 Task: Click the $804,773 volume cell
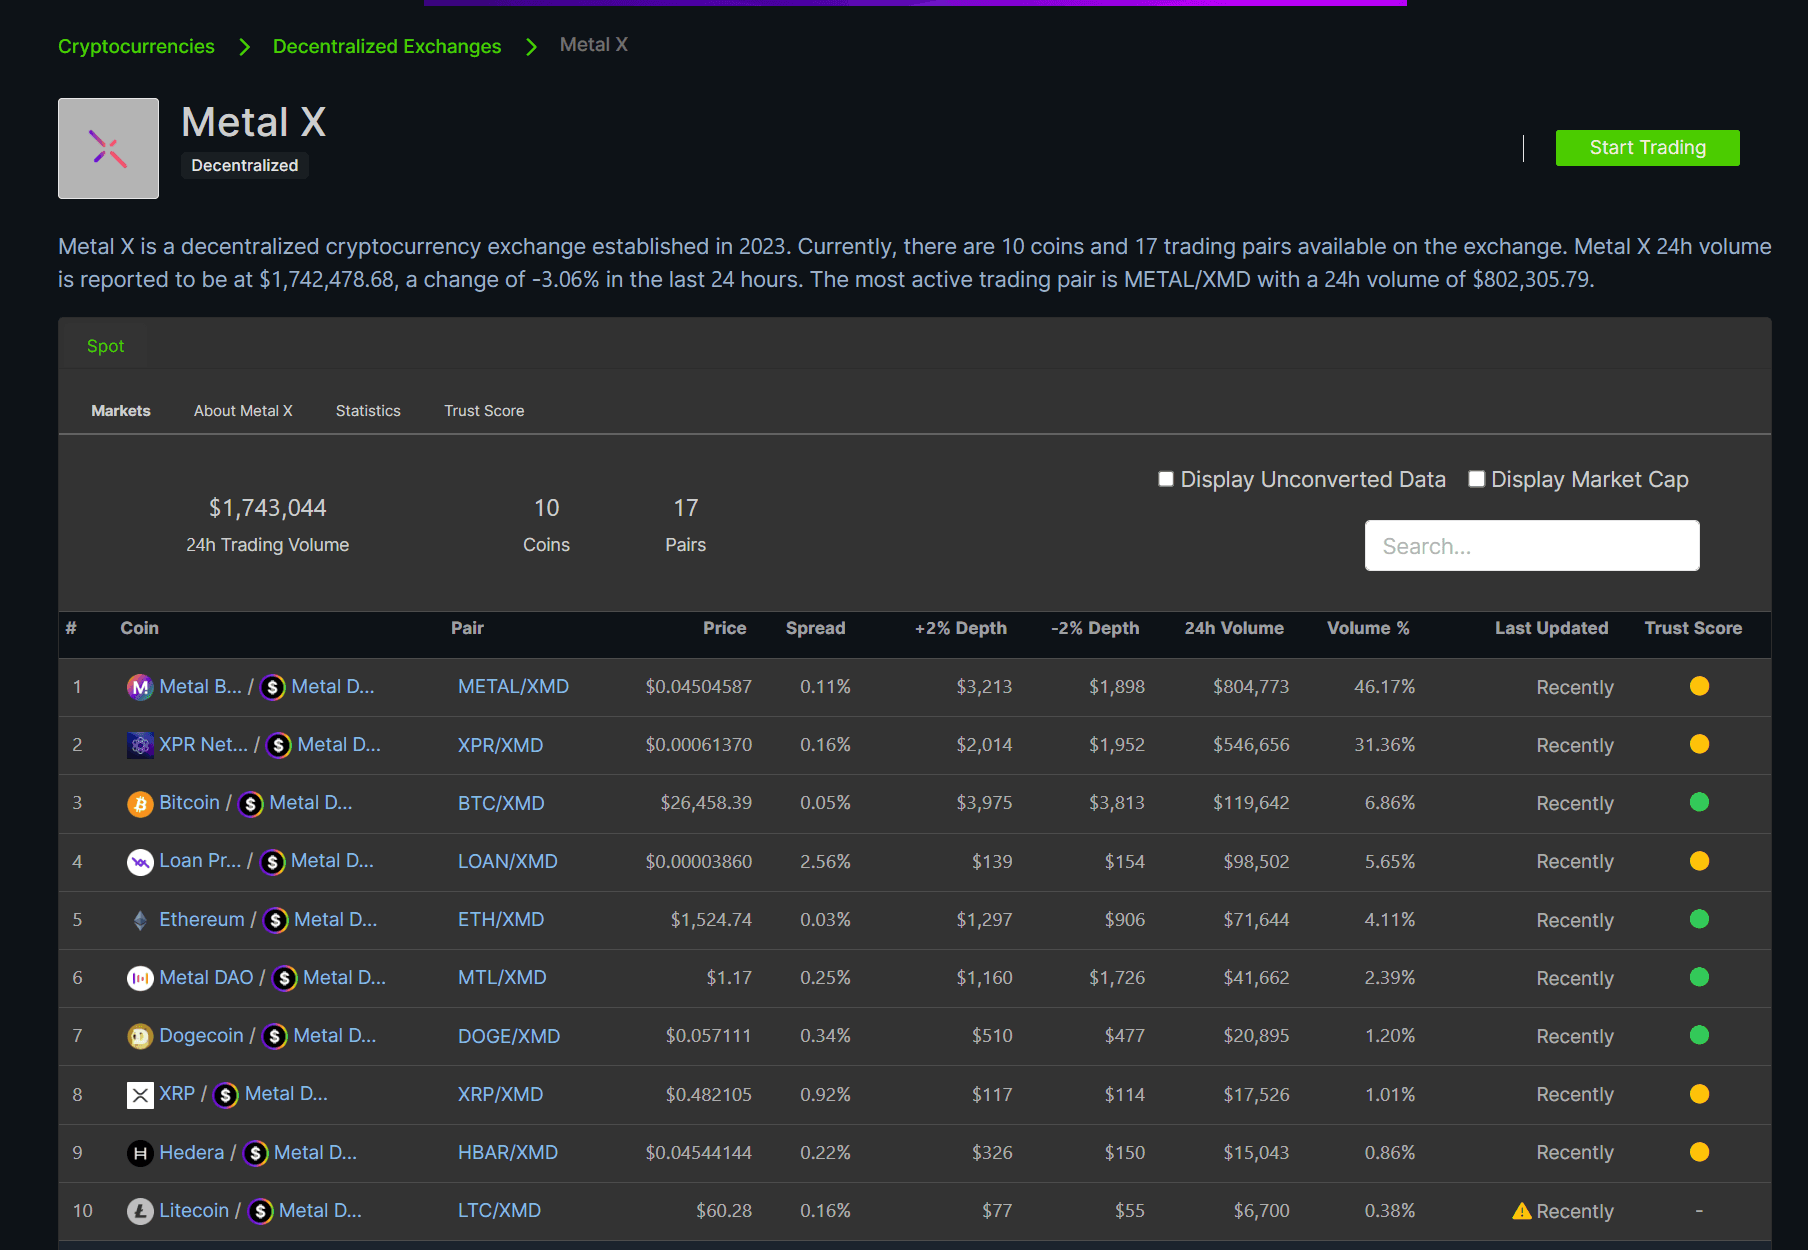coord(1251,687)
